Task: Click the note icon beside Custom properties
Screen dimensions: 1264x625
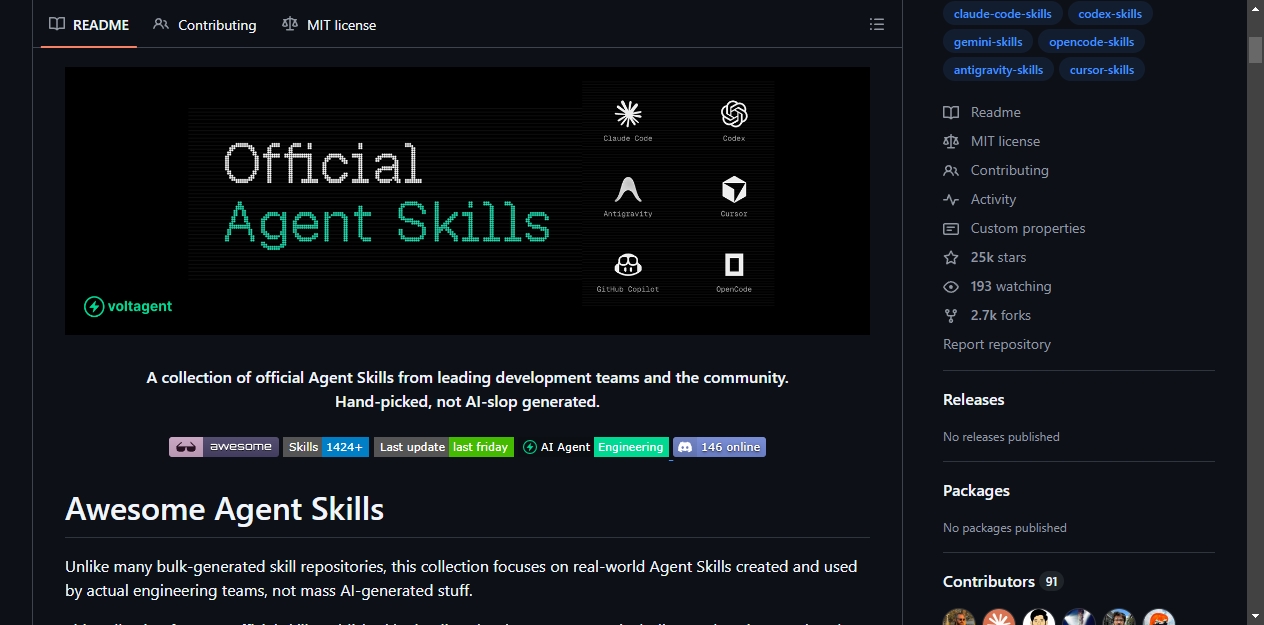Action: tap(951, 228)
